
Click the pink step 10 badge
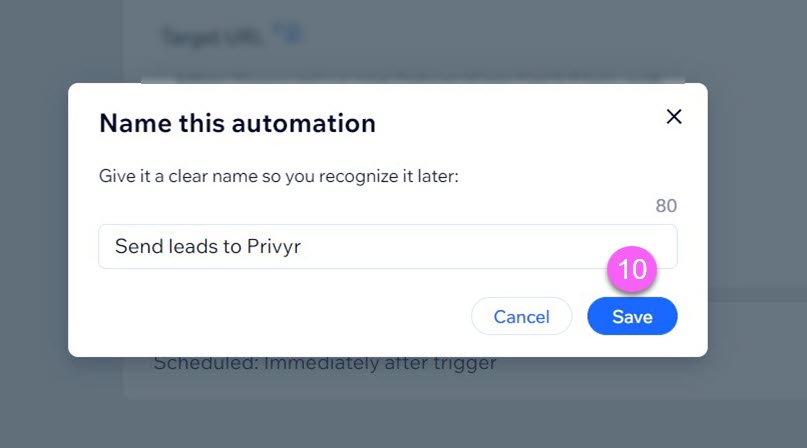[x=632, y=269]
